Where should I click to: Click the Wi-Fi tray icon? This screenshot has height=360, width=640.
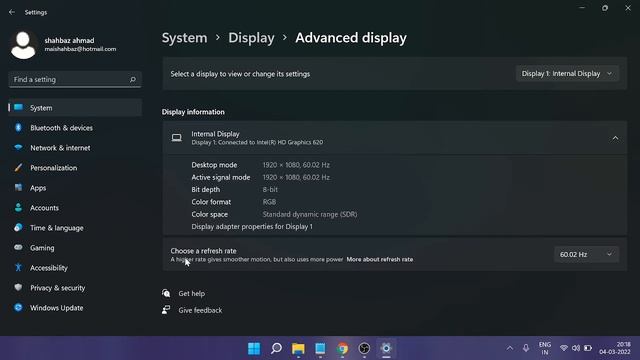tap(564, 348)
